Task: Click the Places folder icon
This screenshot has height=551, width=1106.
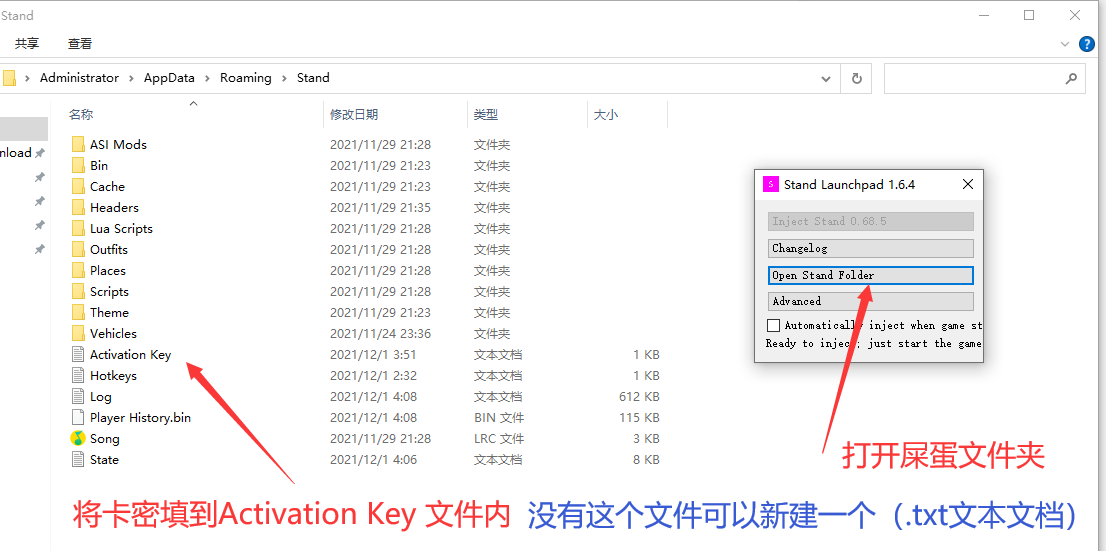Action: [78, 271]
